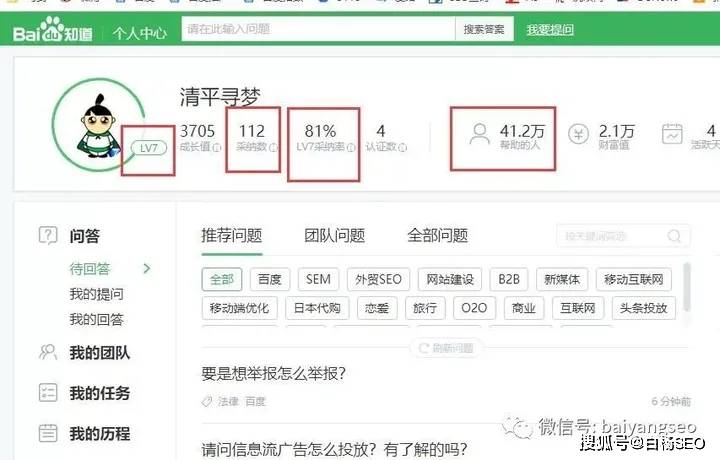Viewport: 720px width, 460px height.
Task: Click the 我的历程 list icon
Action: click(x=48, y=433)
